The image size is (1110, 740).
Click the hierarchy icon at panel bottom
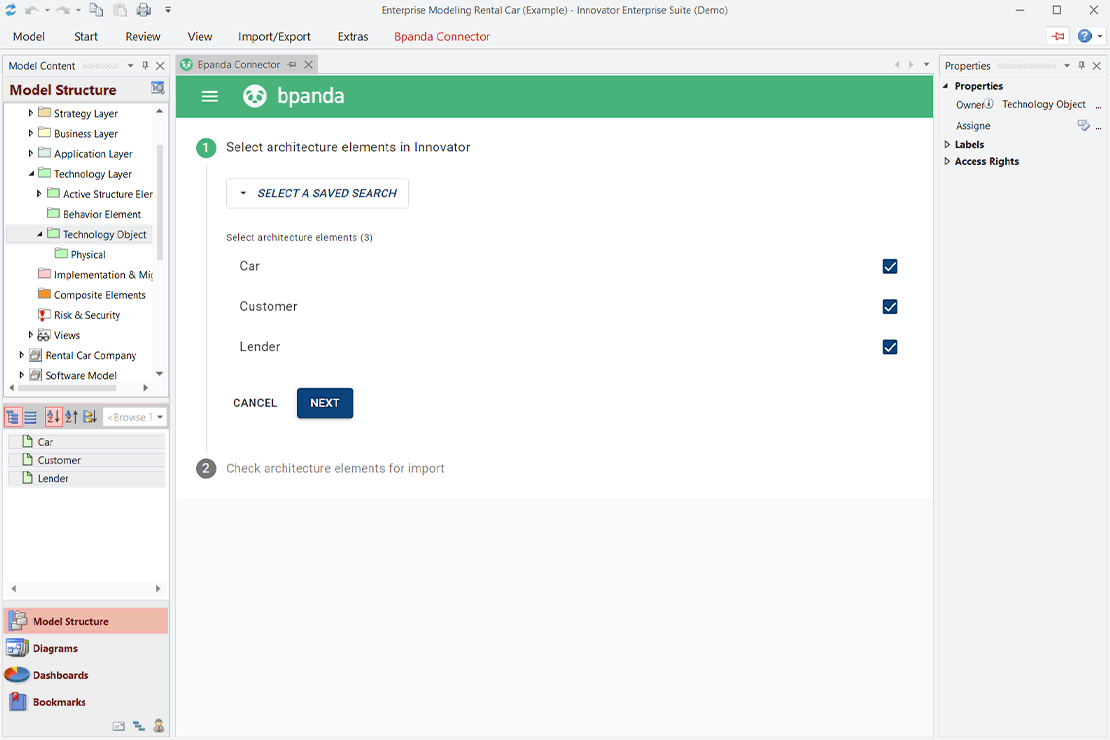139,726
